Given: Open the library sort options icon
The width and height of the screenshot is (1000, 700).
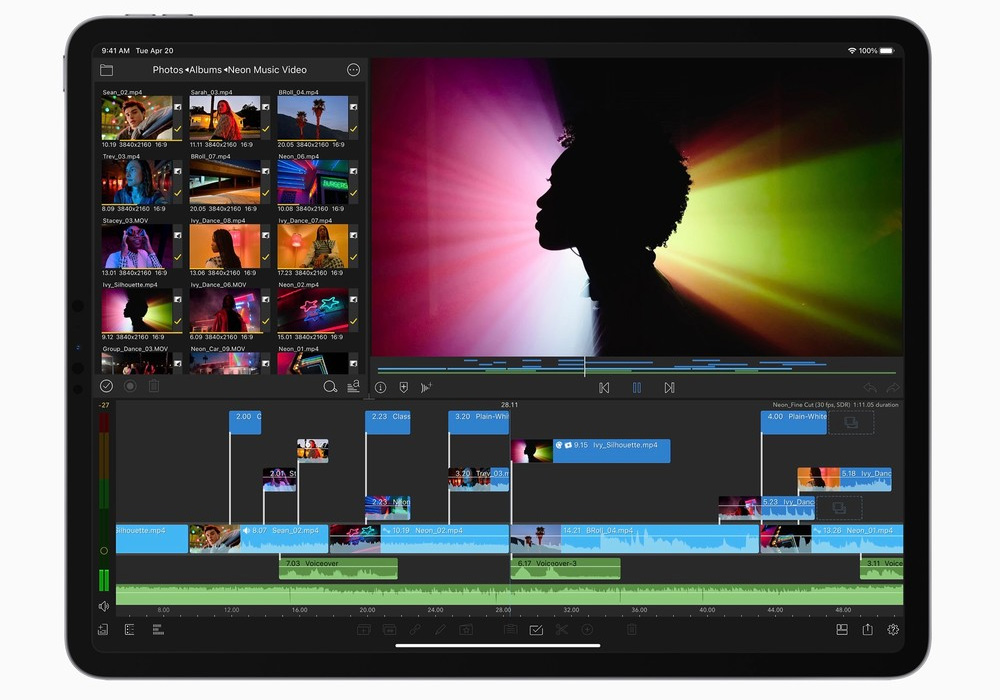Looking at the screenshot, I should (353, 386).
